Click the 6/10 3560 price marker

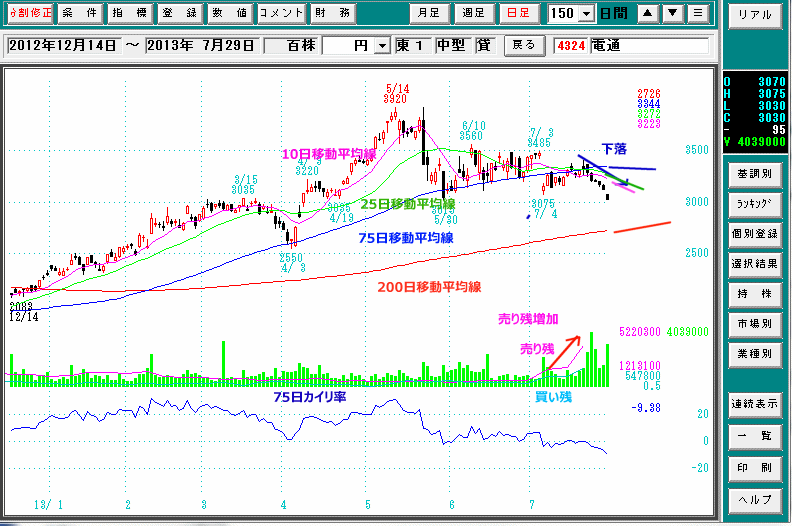(472, 130)
